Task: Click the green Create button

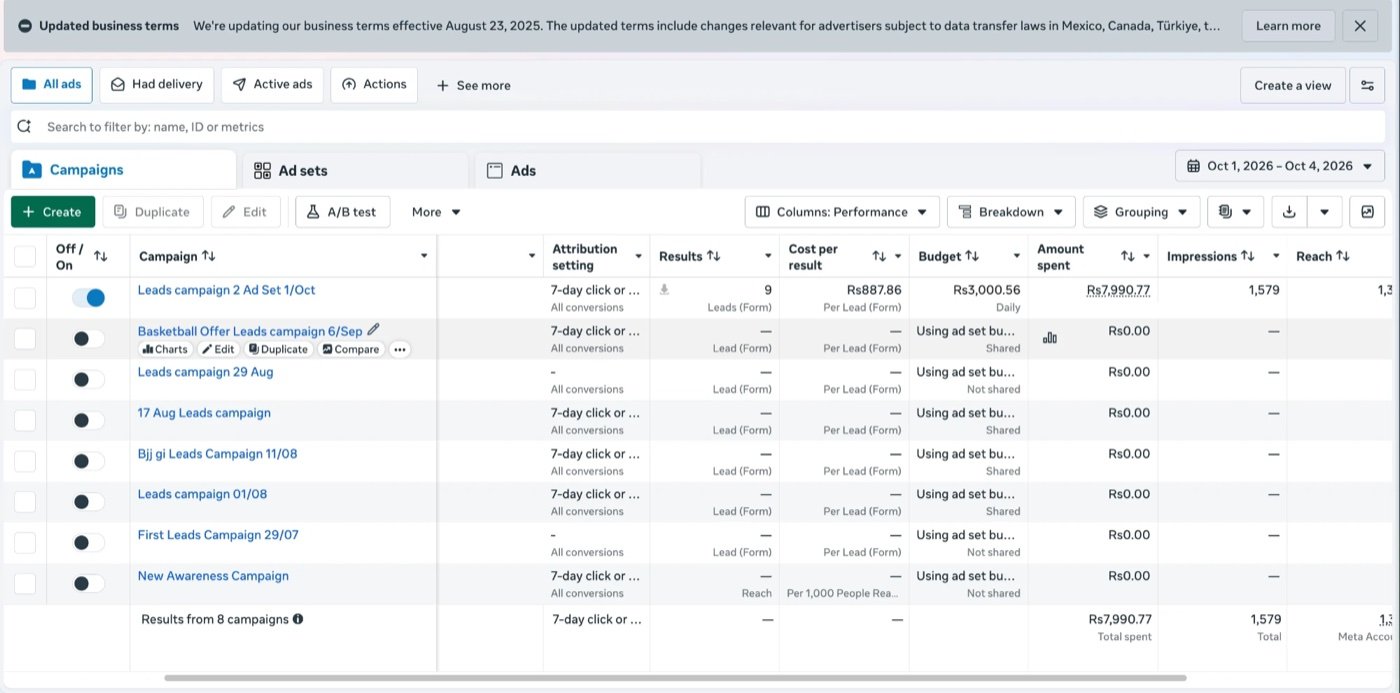Action: pos(53,212)
